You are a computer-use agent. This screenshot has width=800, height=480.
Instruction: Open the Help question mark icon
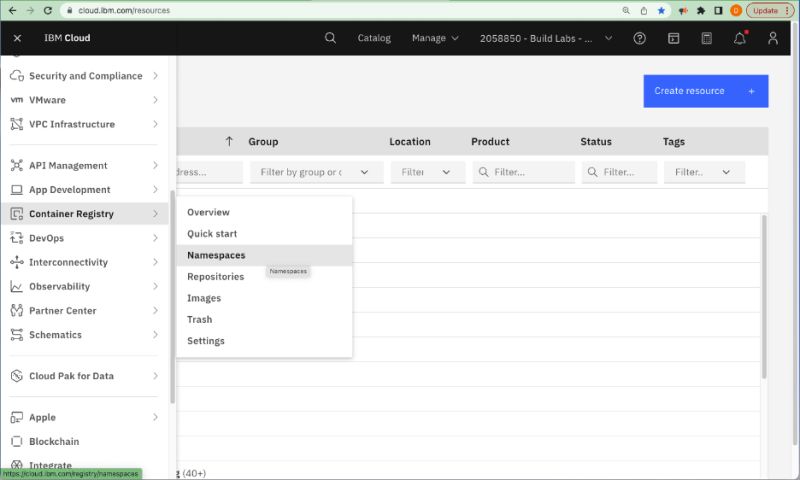[x=639, y=38]
